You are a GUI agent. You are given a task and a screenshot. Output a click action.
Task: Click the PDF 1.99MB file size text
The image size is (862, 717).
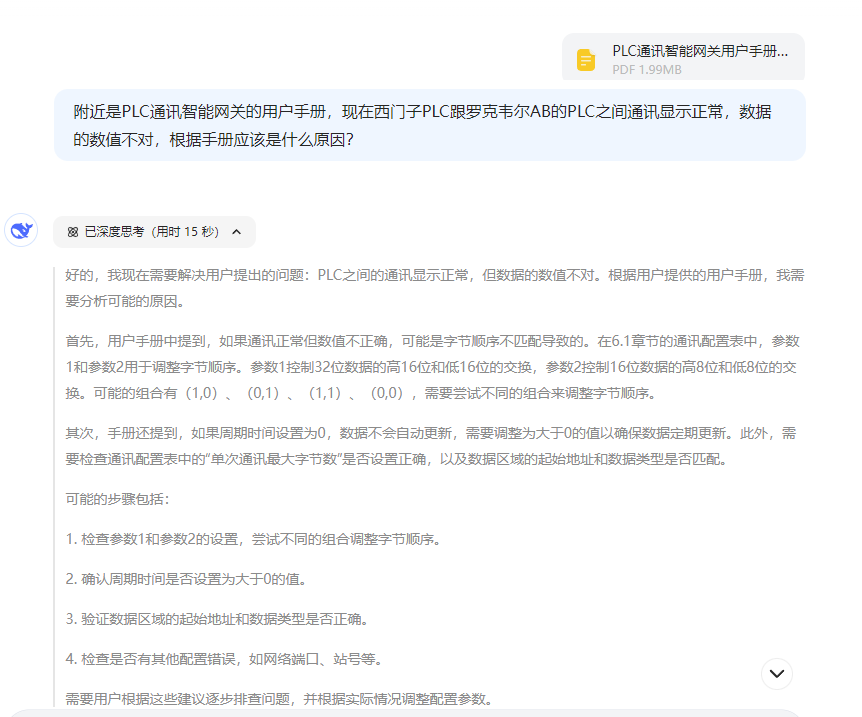(x=647, y=69)
